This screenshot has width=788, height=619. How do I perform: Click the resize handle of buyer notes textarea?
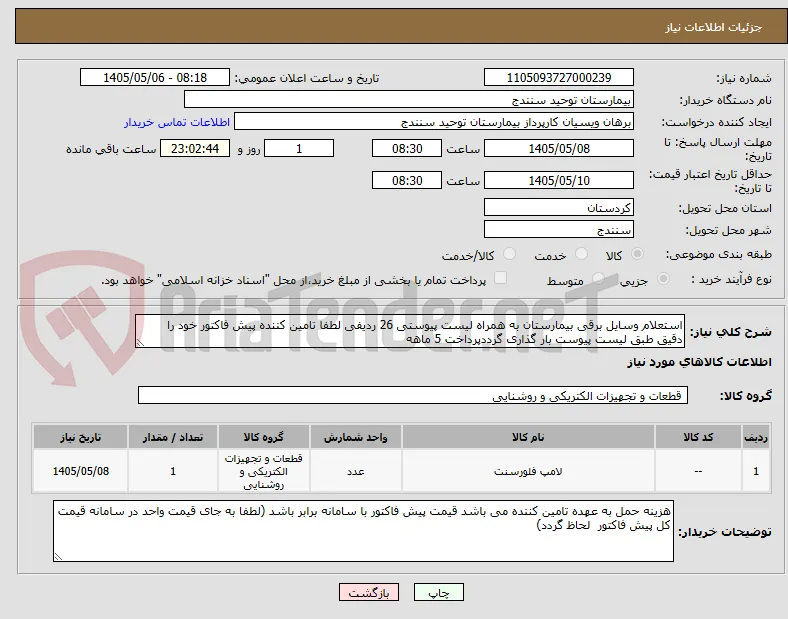(58, 557)
